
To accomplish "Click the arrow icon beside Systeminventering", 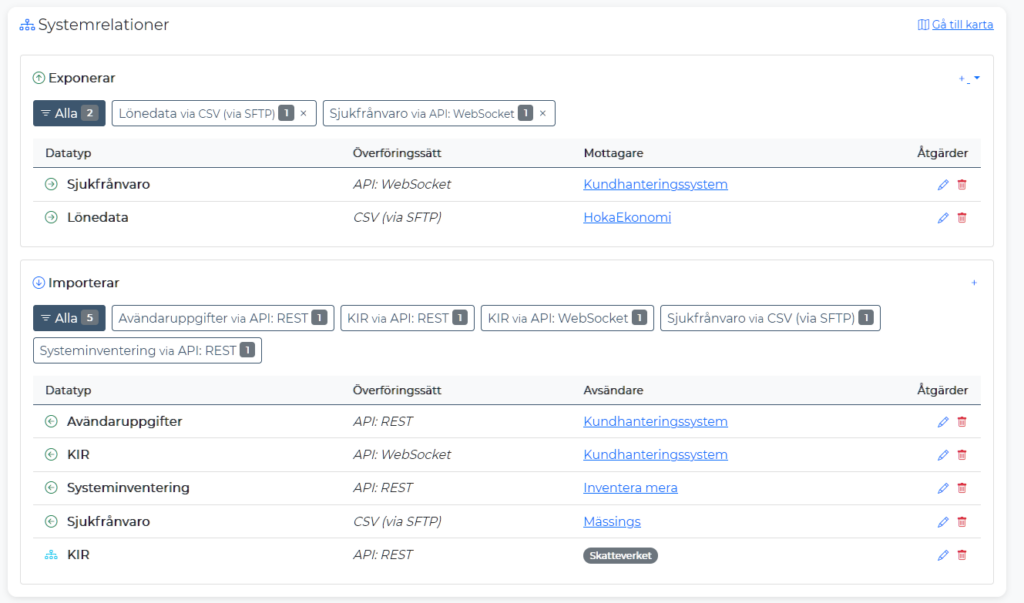I will [x=51, y=488].
